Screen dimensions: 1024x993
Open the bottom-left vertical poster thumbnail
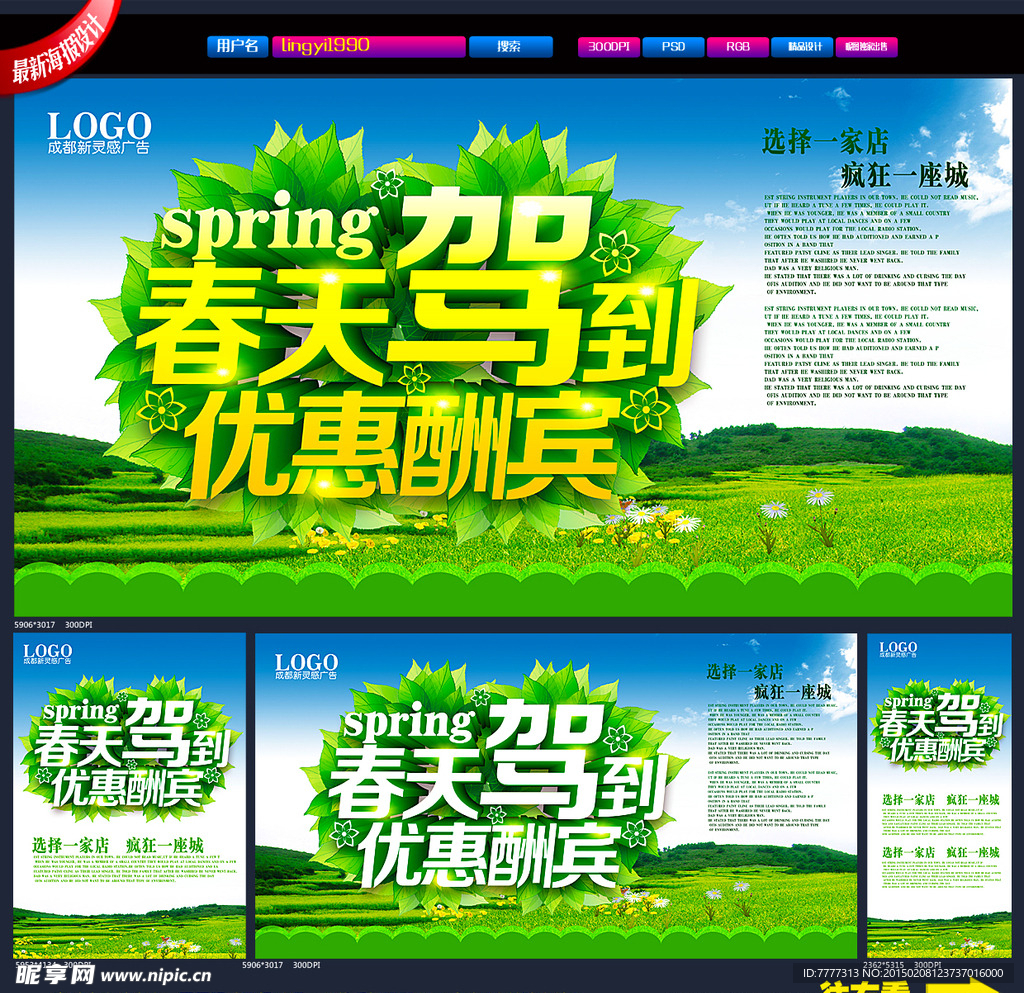[x=129, y=795]
